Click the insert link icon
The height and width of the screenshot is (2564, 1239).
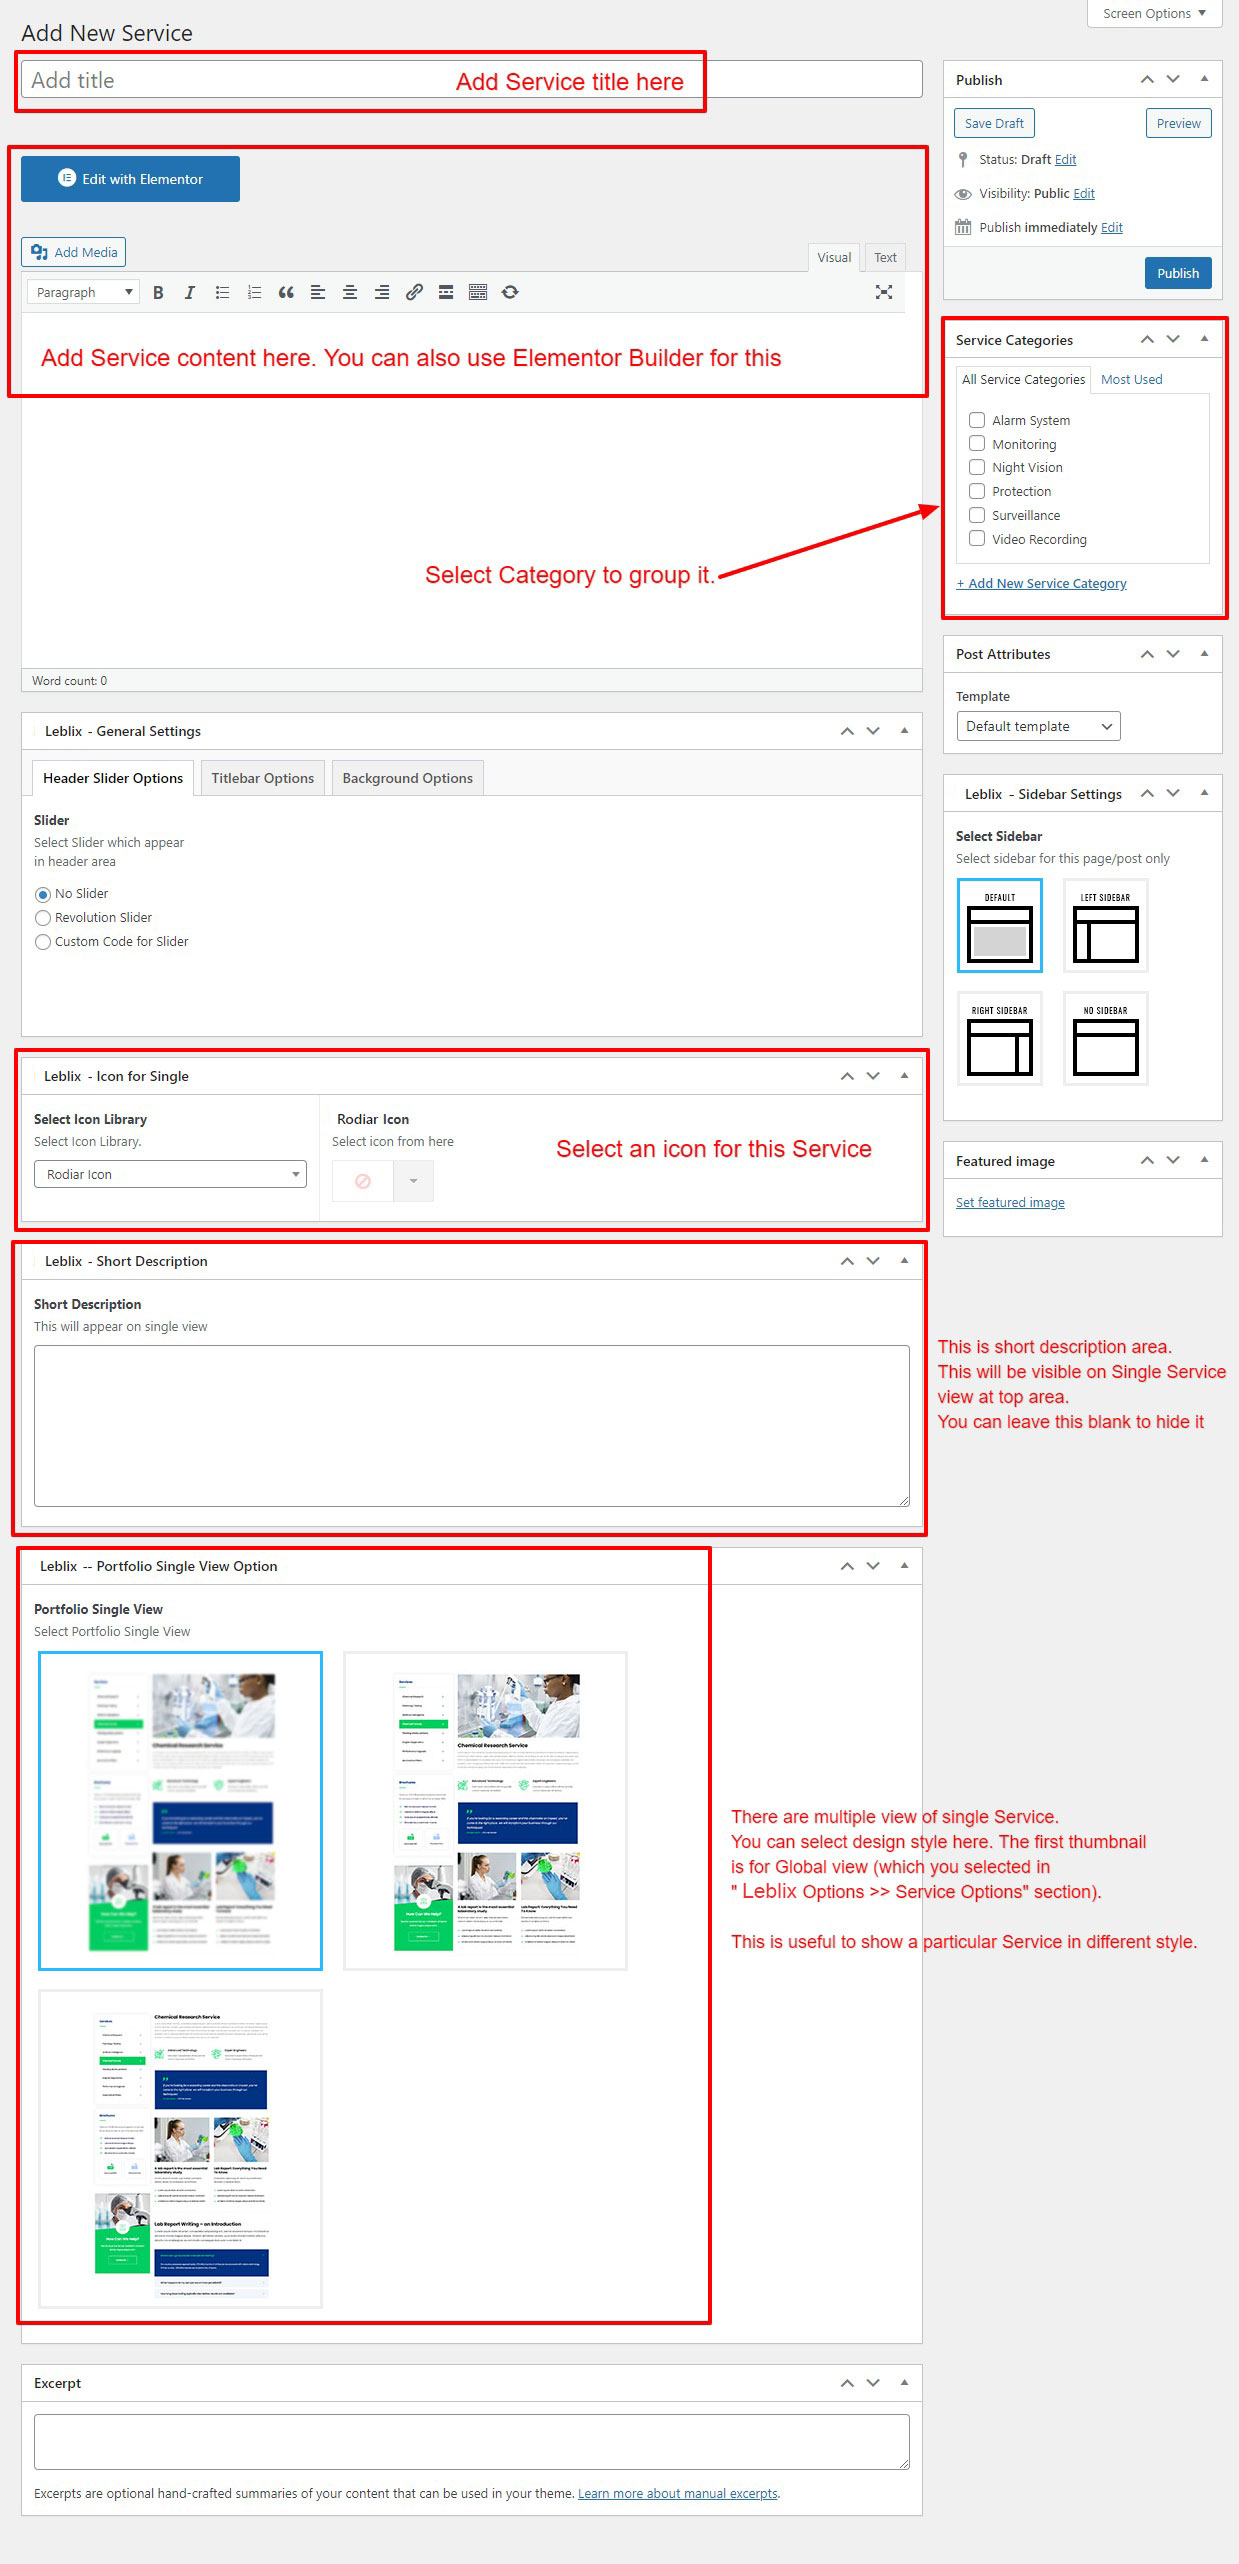pyautogui.click(x=414, y=292)
